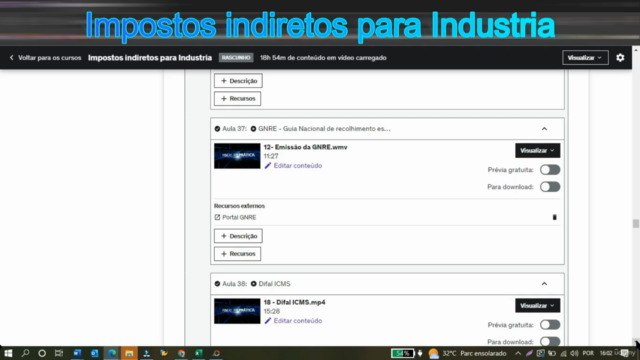The height and width of the screenshot is (360, 640).
Task: Click the back arrow next to Voltar para os cursos
Action: coord(11,58)
